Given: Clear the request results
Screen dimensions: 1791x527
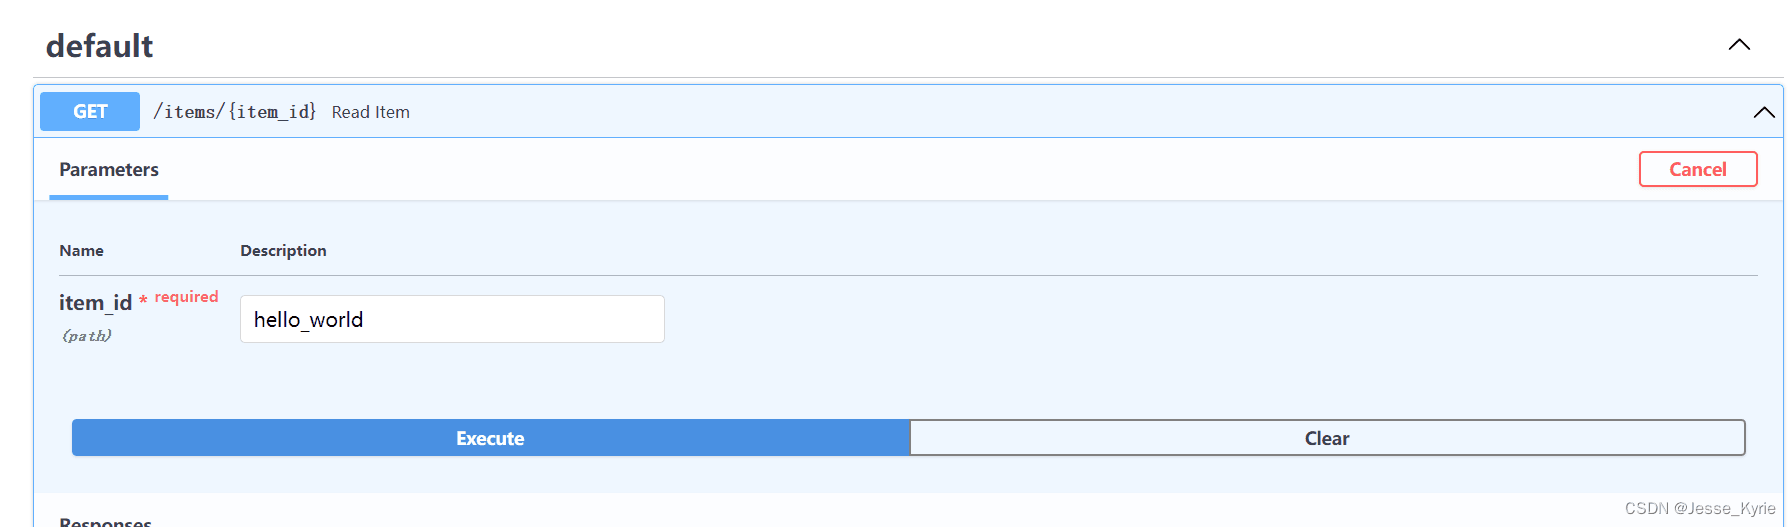Looking at the screenshot, I should click(x=1327, y=438).
